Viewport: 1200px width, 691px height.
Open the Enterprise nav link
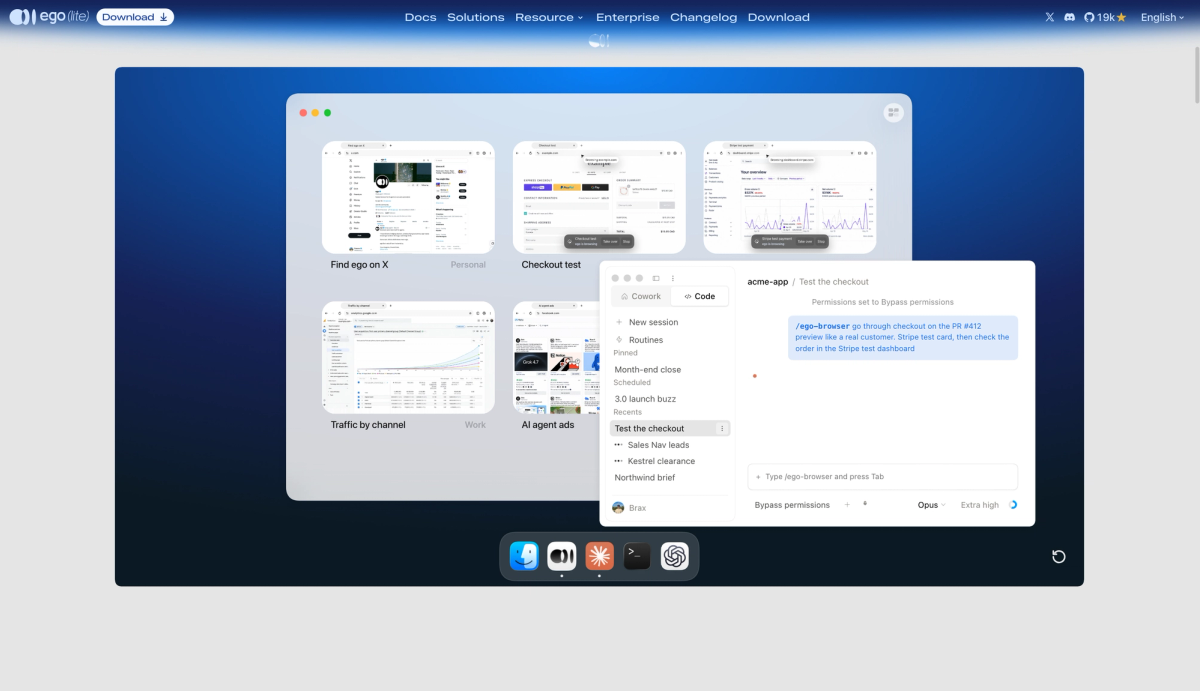(x=628, y=17)
